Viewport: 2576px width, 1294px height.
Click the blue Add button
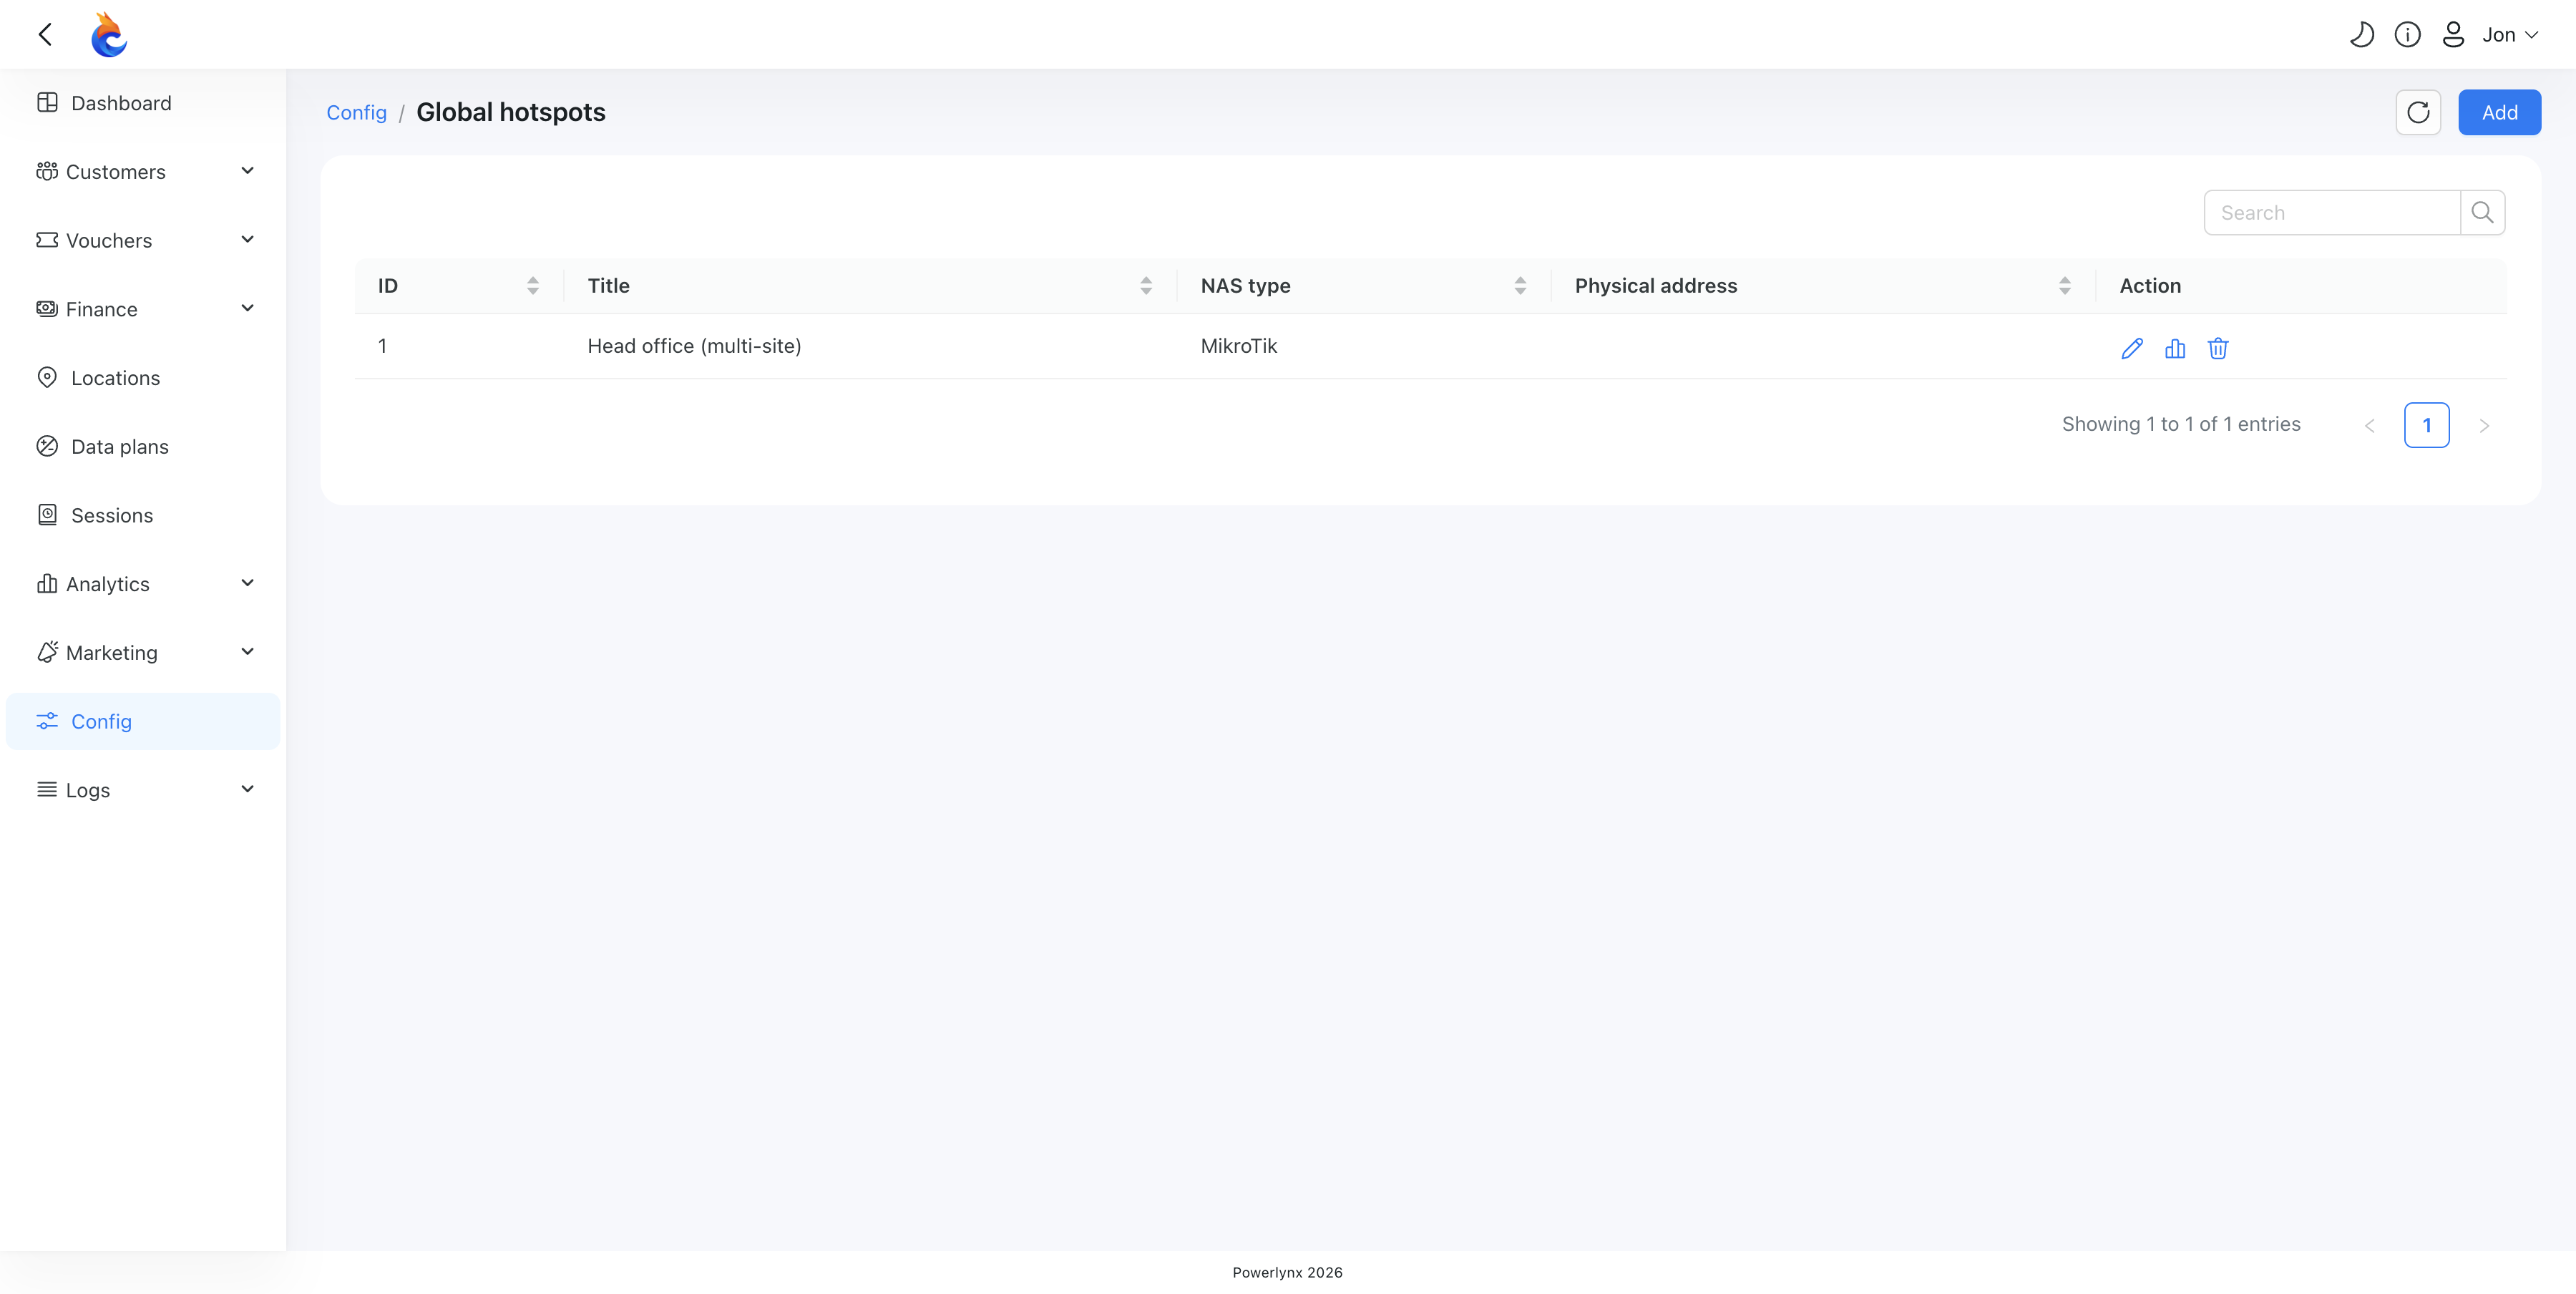[2499, 112]
